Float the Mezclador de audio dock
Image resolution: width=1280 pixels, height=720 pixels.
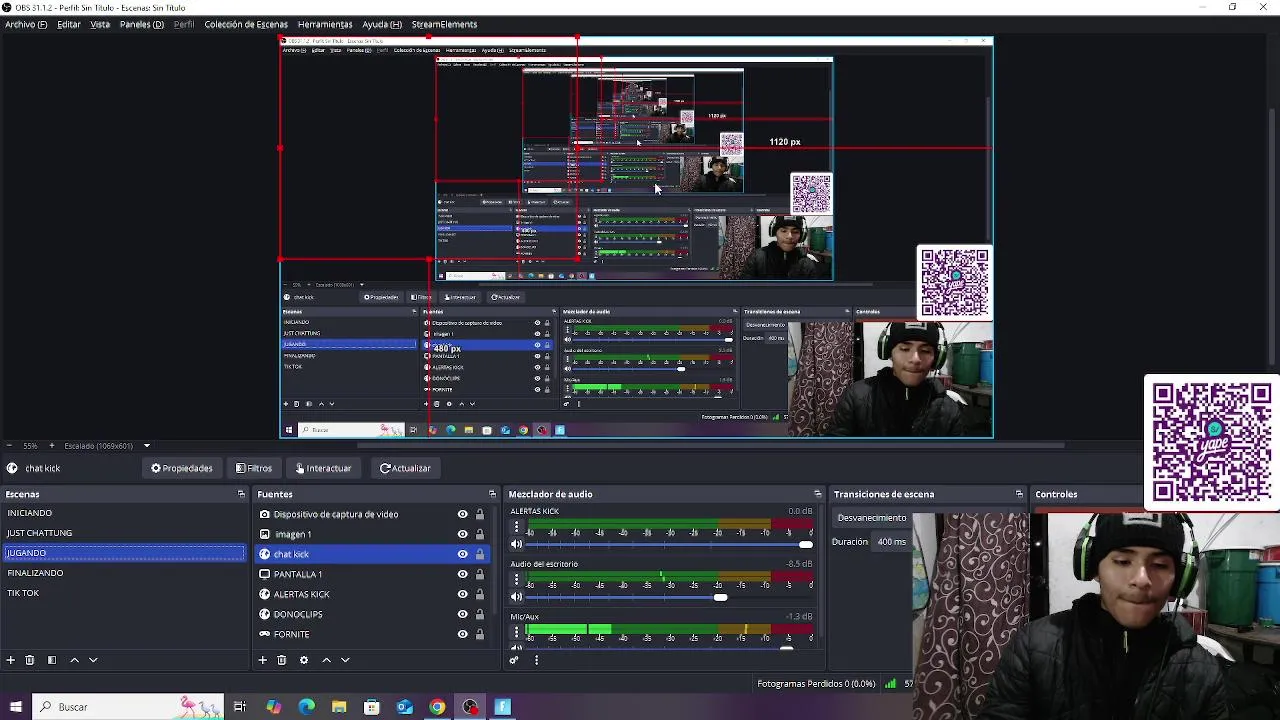click(x=818, y=494)
